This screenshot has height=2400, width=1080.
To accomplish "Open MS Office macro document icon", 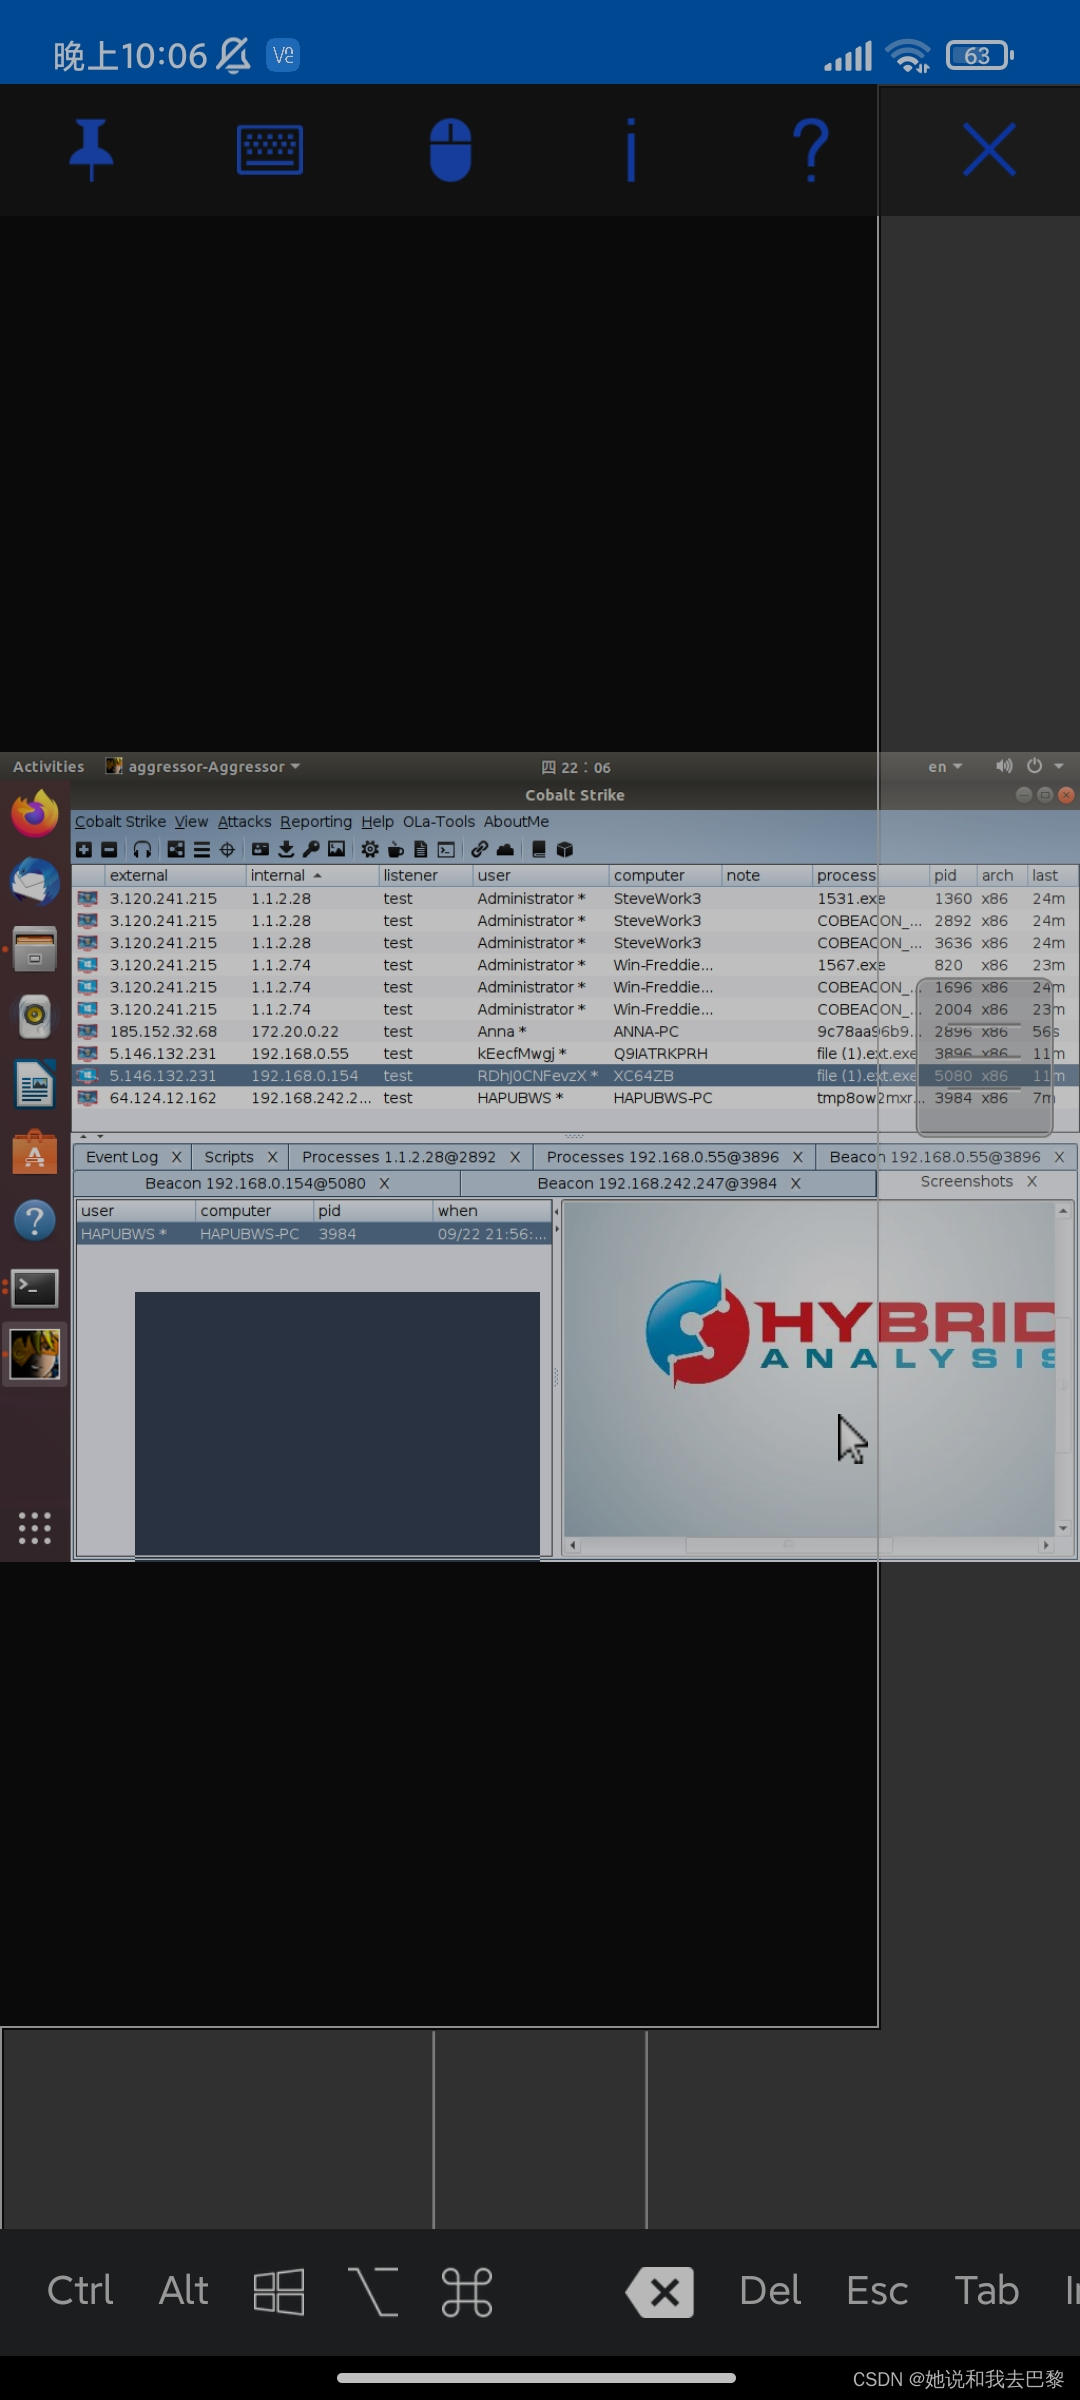I will pos(421,849).
